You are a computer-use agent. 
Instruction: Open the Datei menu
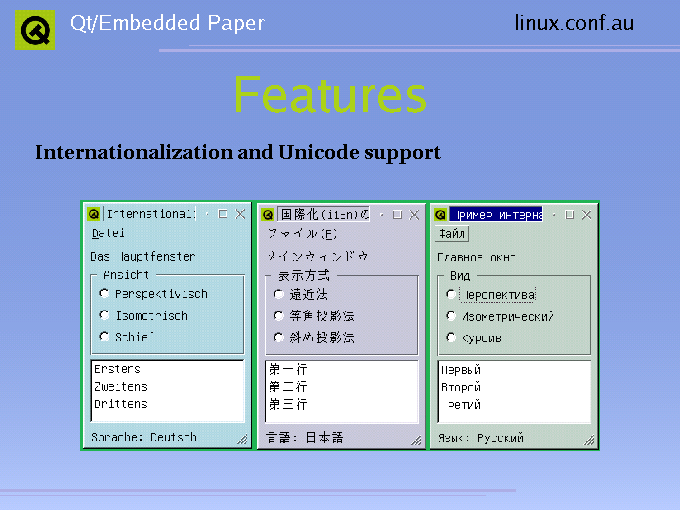click(108, 234)
